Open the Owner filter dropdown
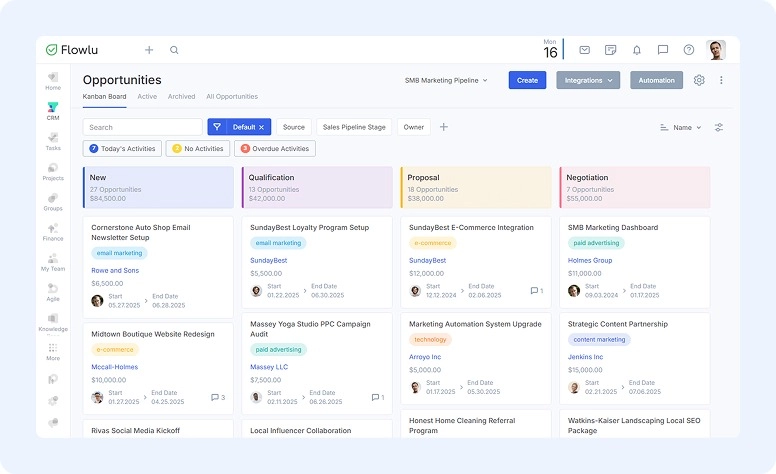 tap(413, 127)
